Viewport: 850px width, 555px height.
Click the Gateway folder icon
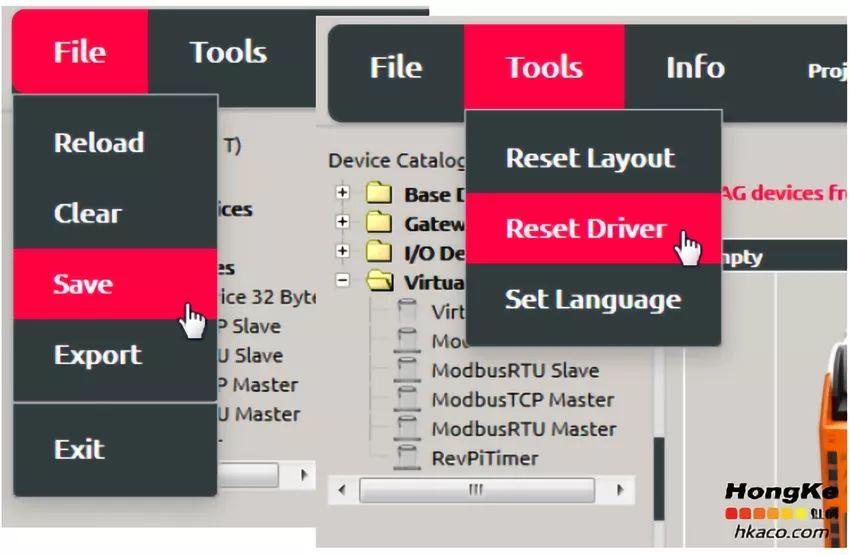(x=379, y=222)
